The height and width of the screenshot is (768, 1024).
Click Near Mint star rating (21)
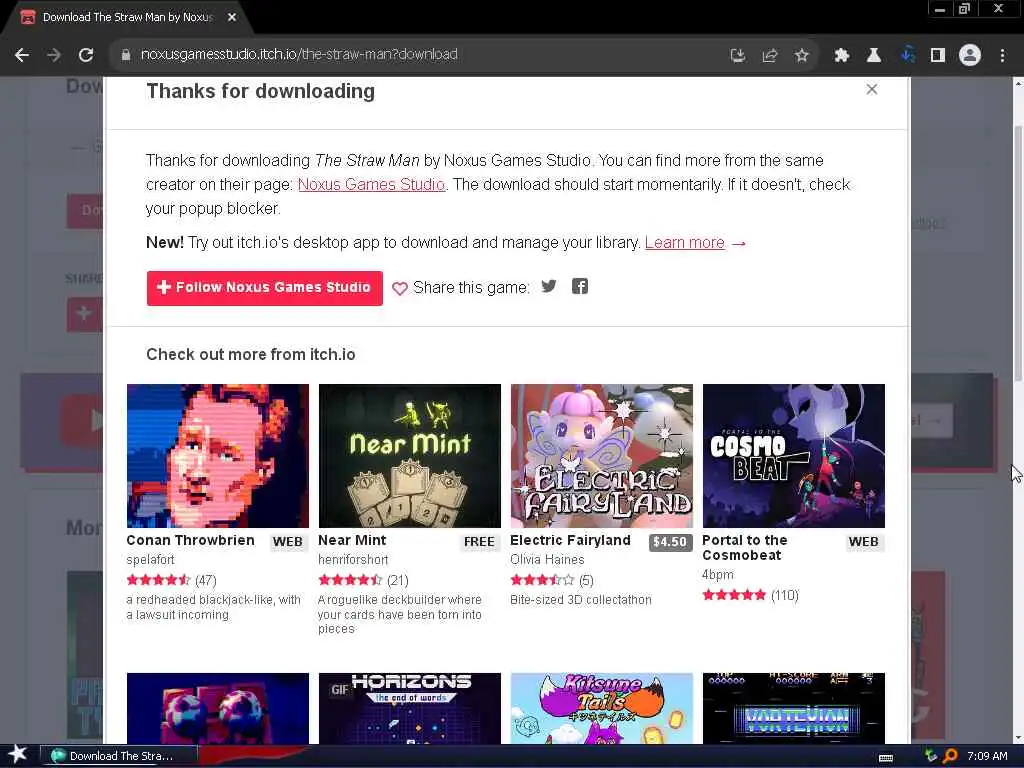(x=363, y=581)
